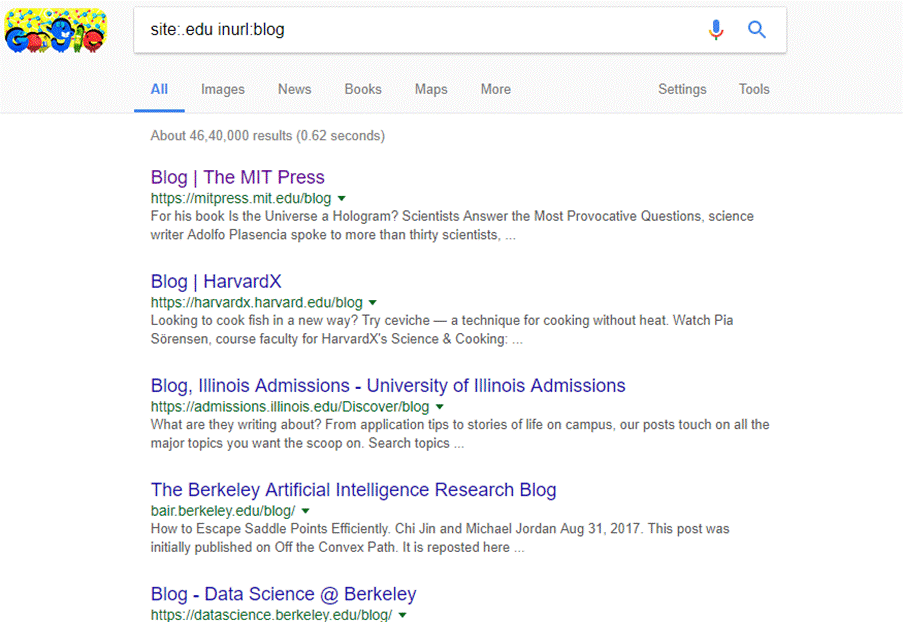Viewport: 903px width, 622px height.
Task: Expand dropdown arrow beside mitpress.mit.edu URL
Action: 342,198
